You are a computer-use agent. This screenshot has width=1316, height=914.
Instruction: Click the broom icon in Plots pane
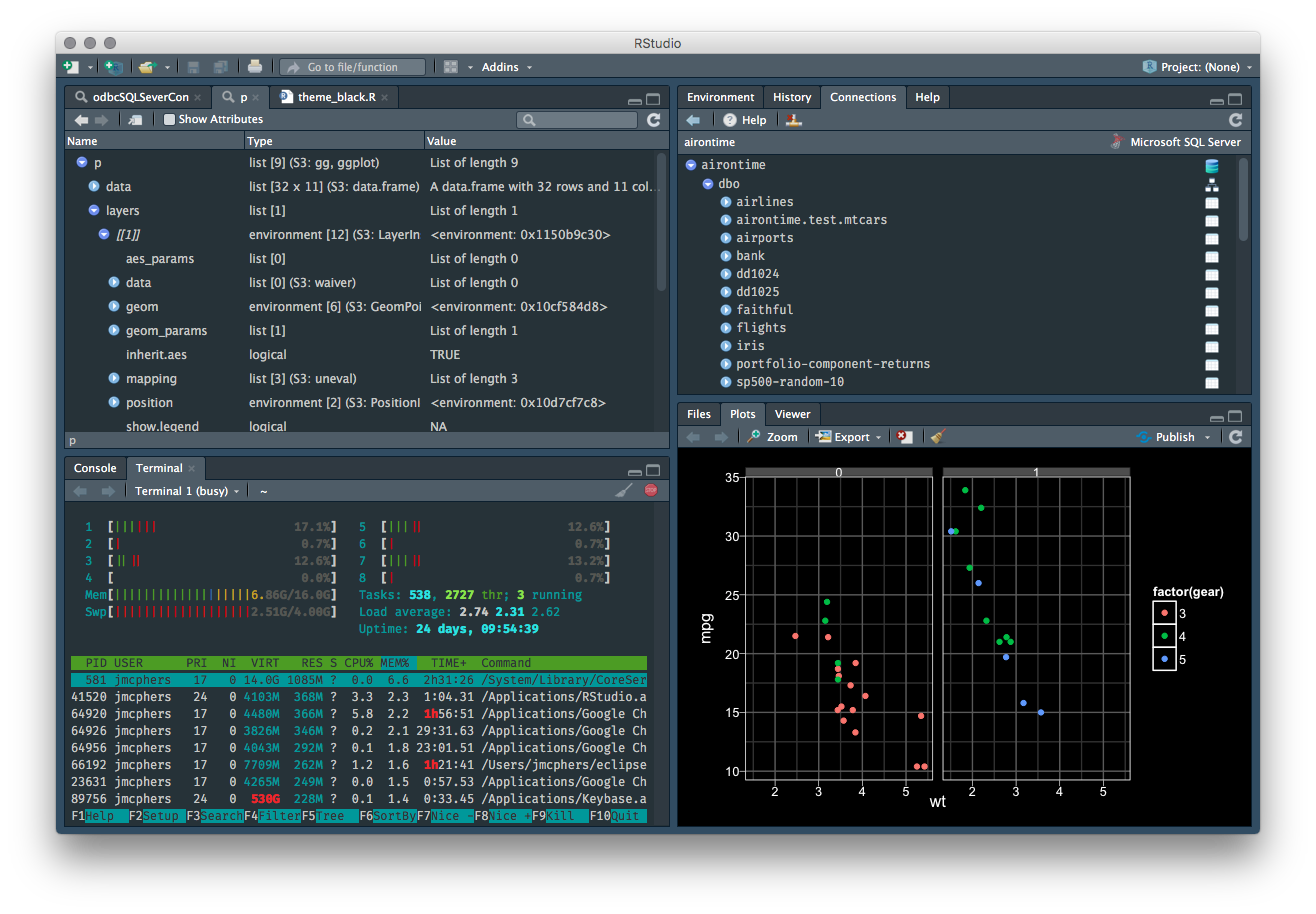937,437
